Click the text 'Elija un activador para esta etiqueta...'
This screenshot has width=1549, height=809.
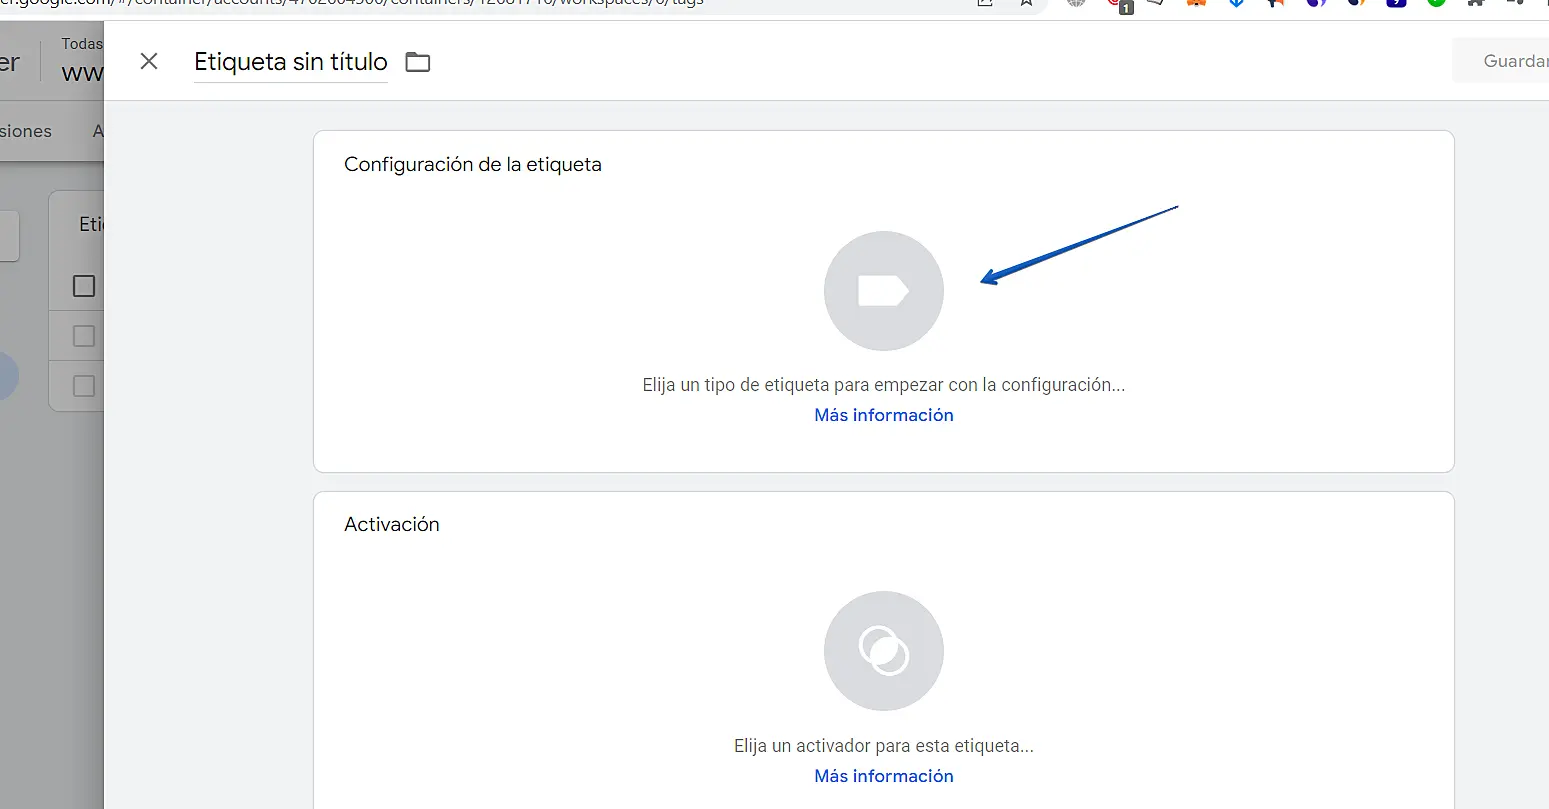point(884,746)
